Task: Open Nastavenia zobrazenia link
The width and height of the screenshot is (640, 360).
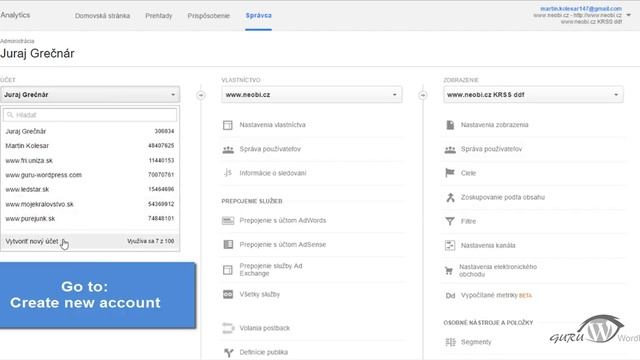Action: tap(495, 125)
